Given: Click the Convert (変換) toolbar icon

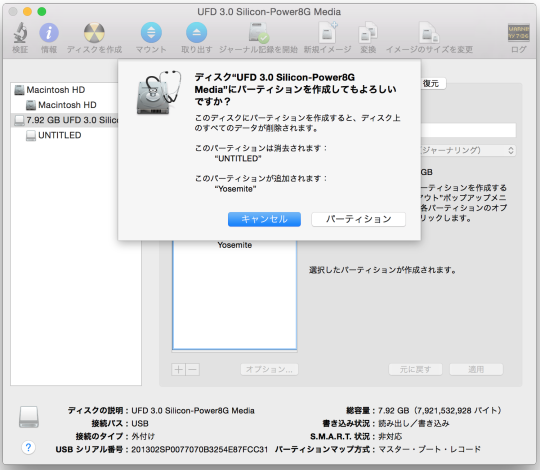Looking at the screenshot, I should click(x=368, y=33).
